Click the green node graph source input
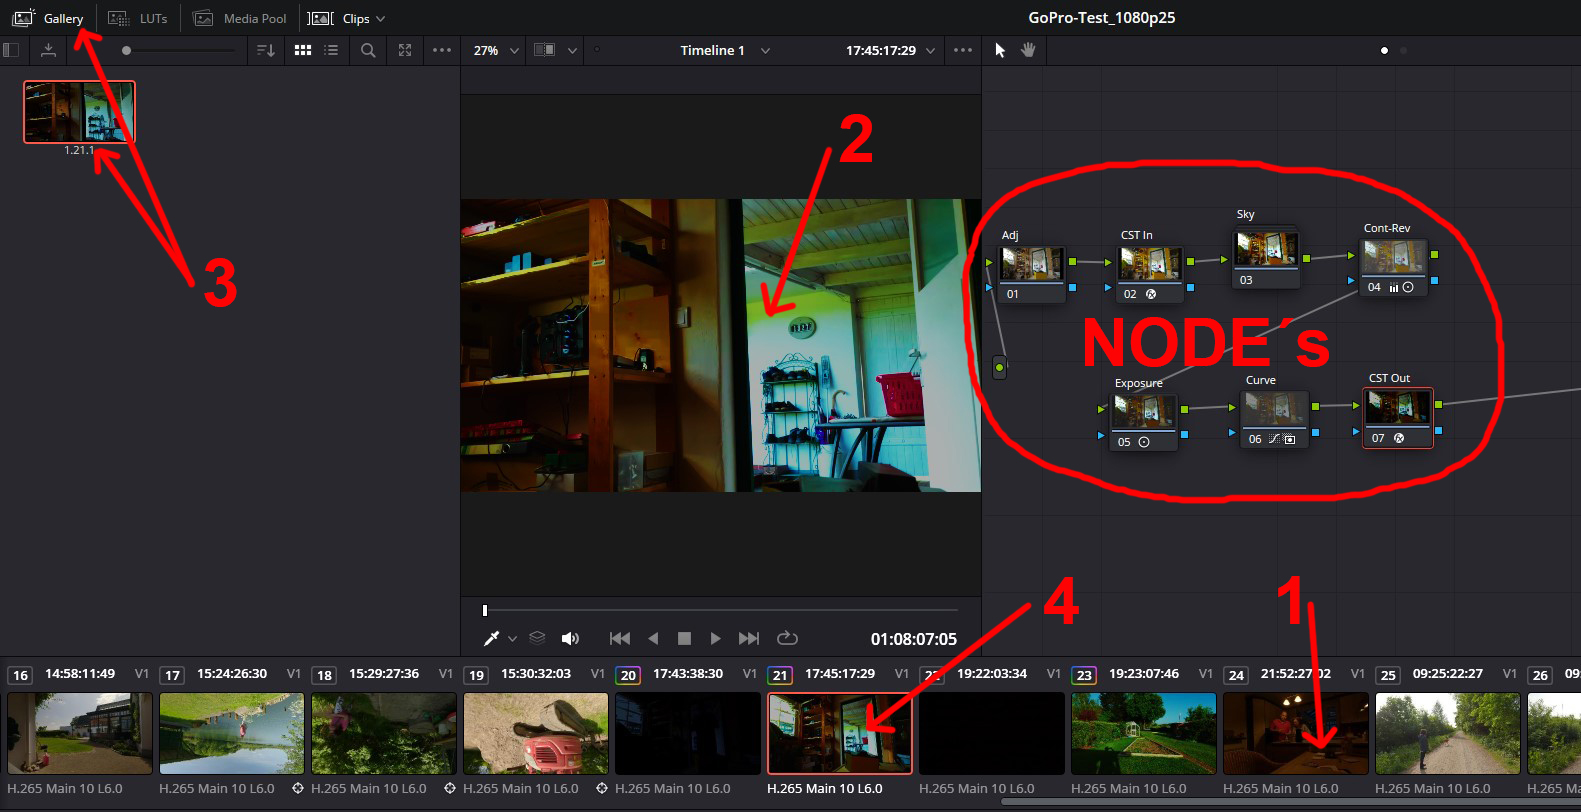The image size is (1581, 812). tap(999, 368)
